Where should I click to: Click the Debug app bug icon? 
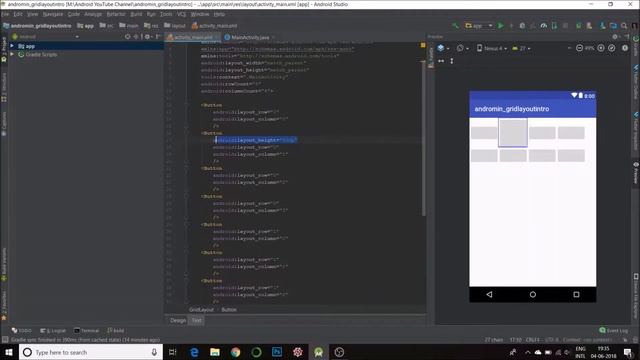click(x=522, y=26)
